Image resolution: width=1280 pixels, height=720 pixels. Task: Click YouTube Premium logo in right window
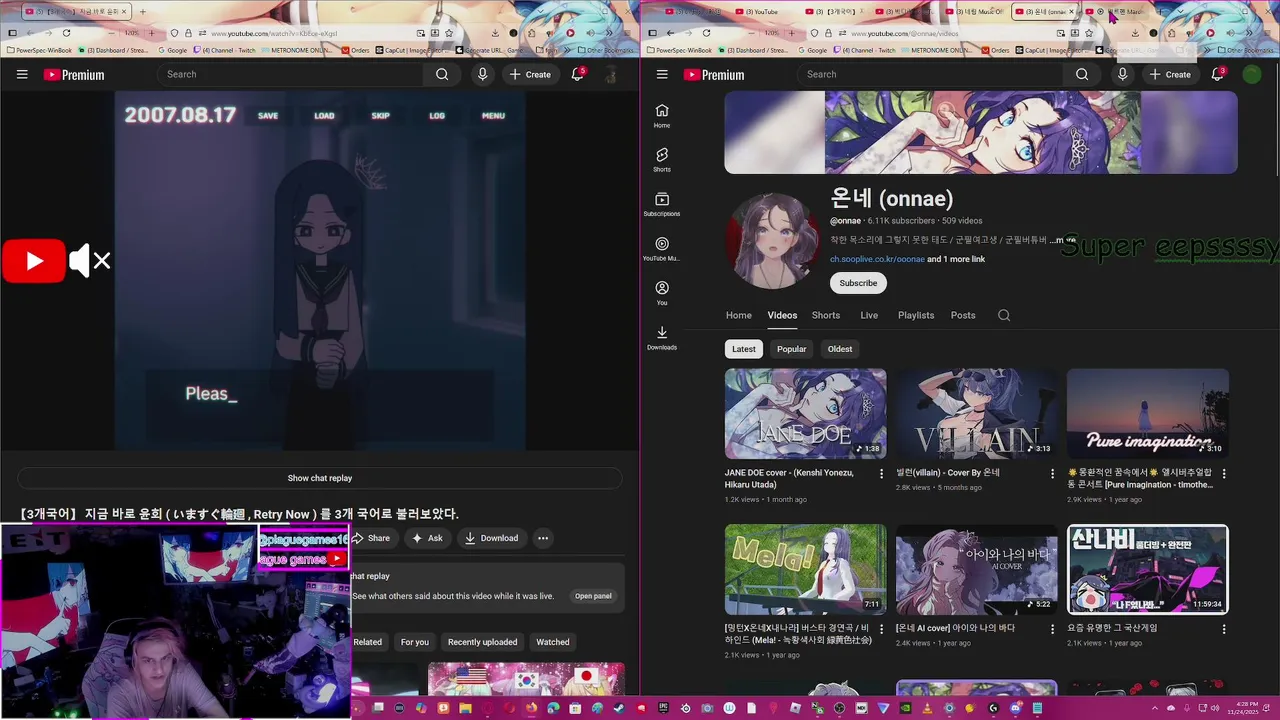(x=714, y=75)
